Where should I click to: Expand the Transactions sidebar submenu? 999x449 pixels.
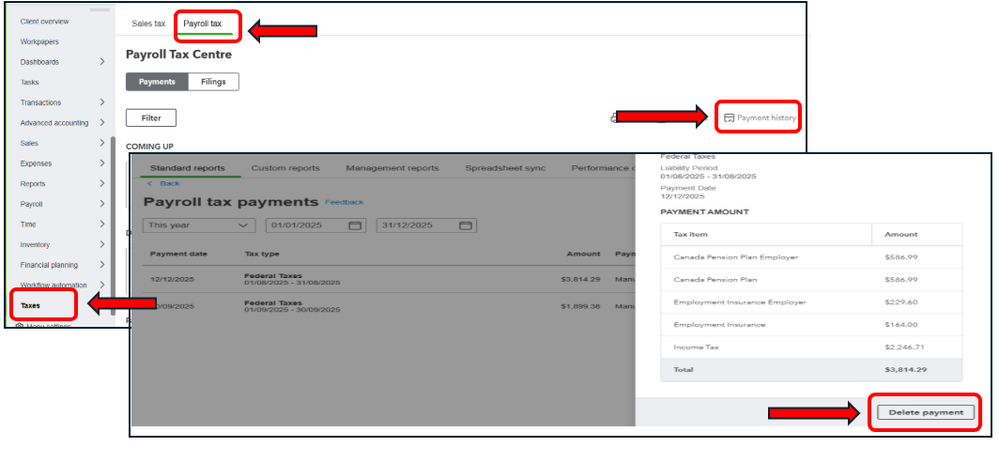[103, 103]
